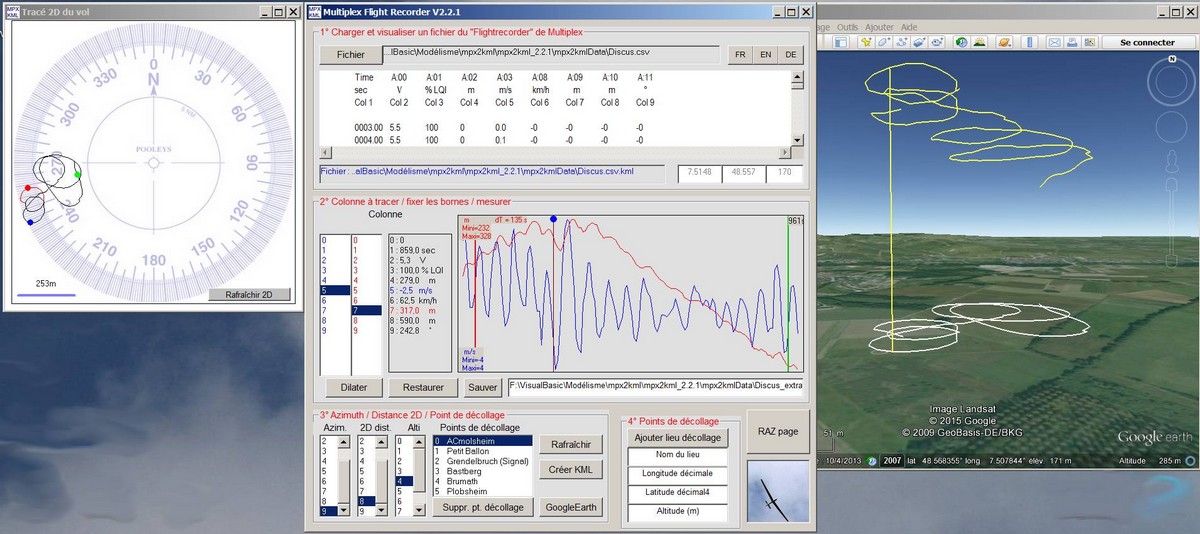This screenshot has height=534, width=1200.
Task: Click up arrow of Alti list scrollbar
Action: (417, 441)
